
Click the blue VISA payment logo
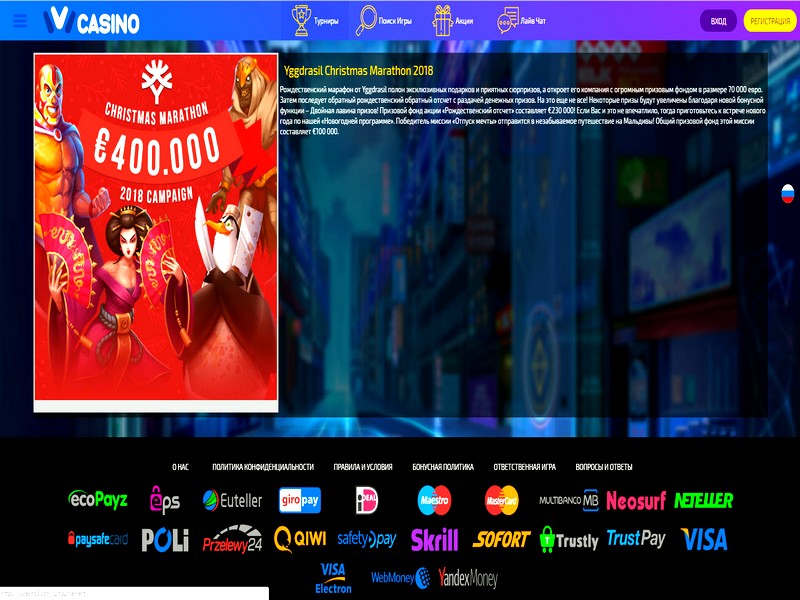704,540
